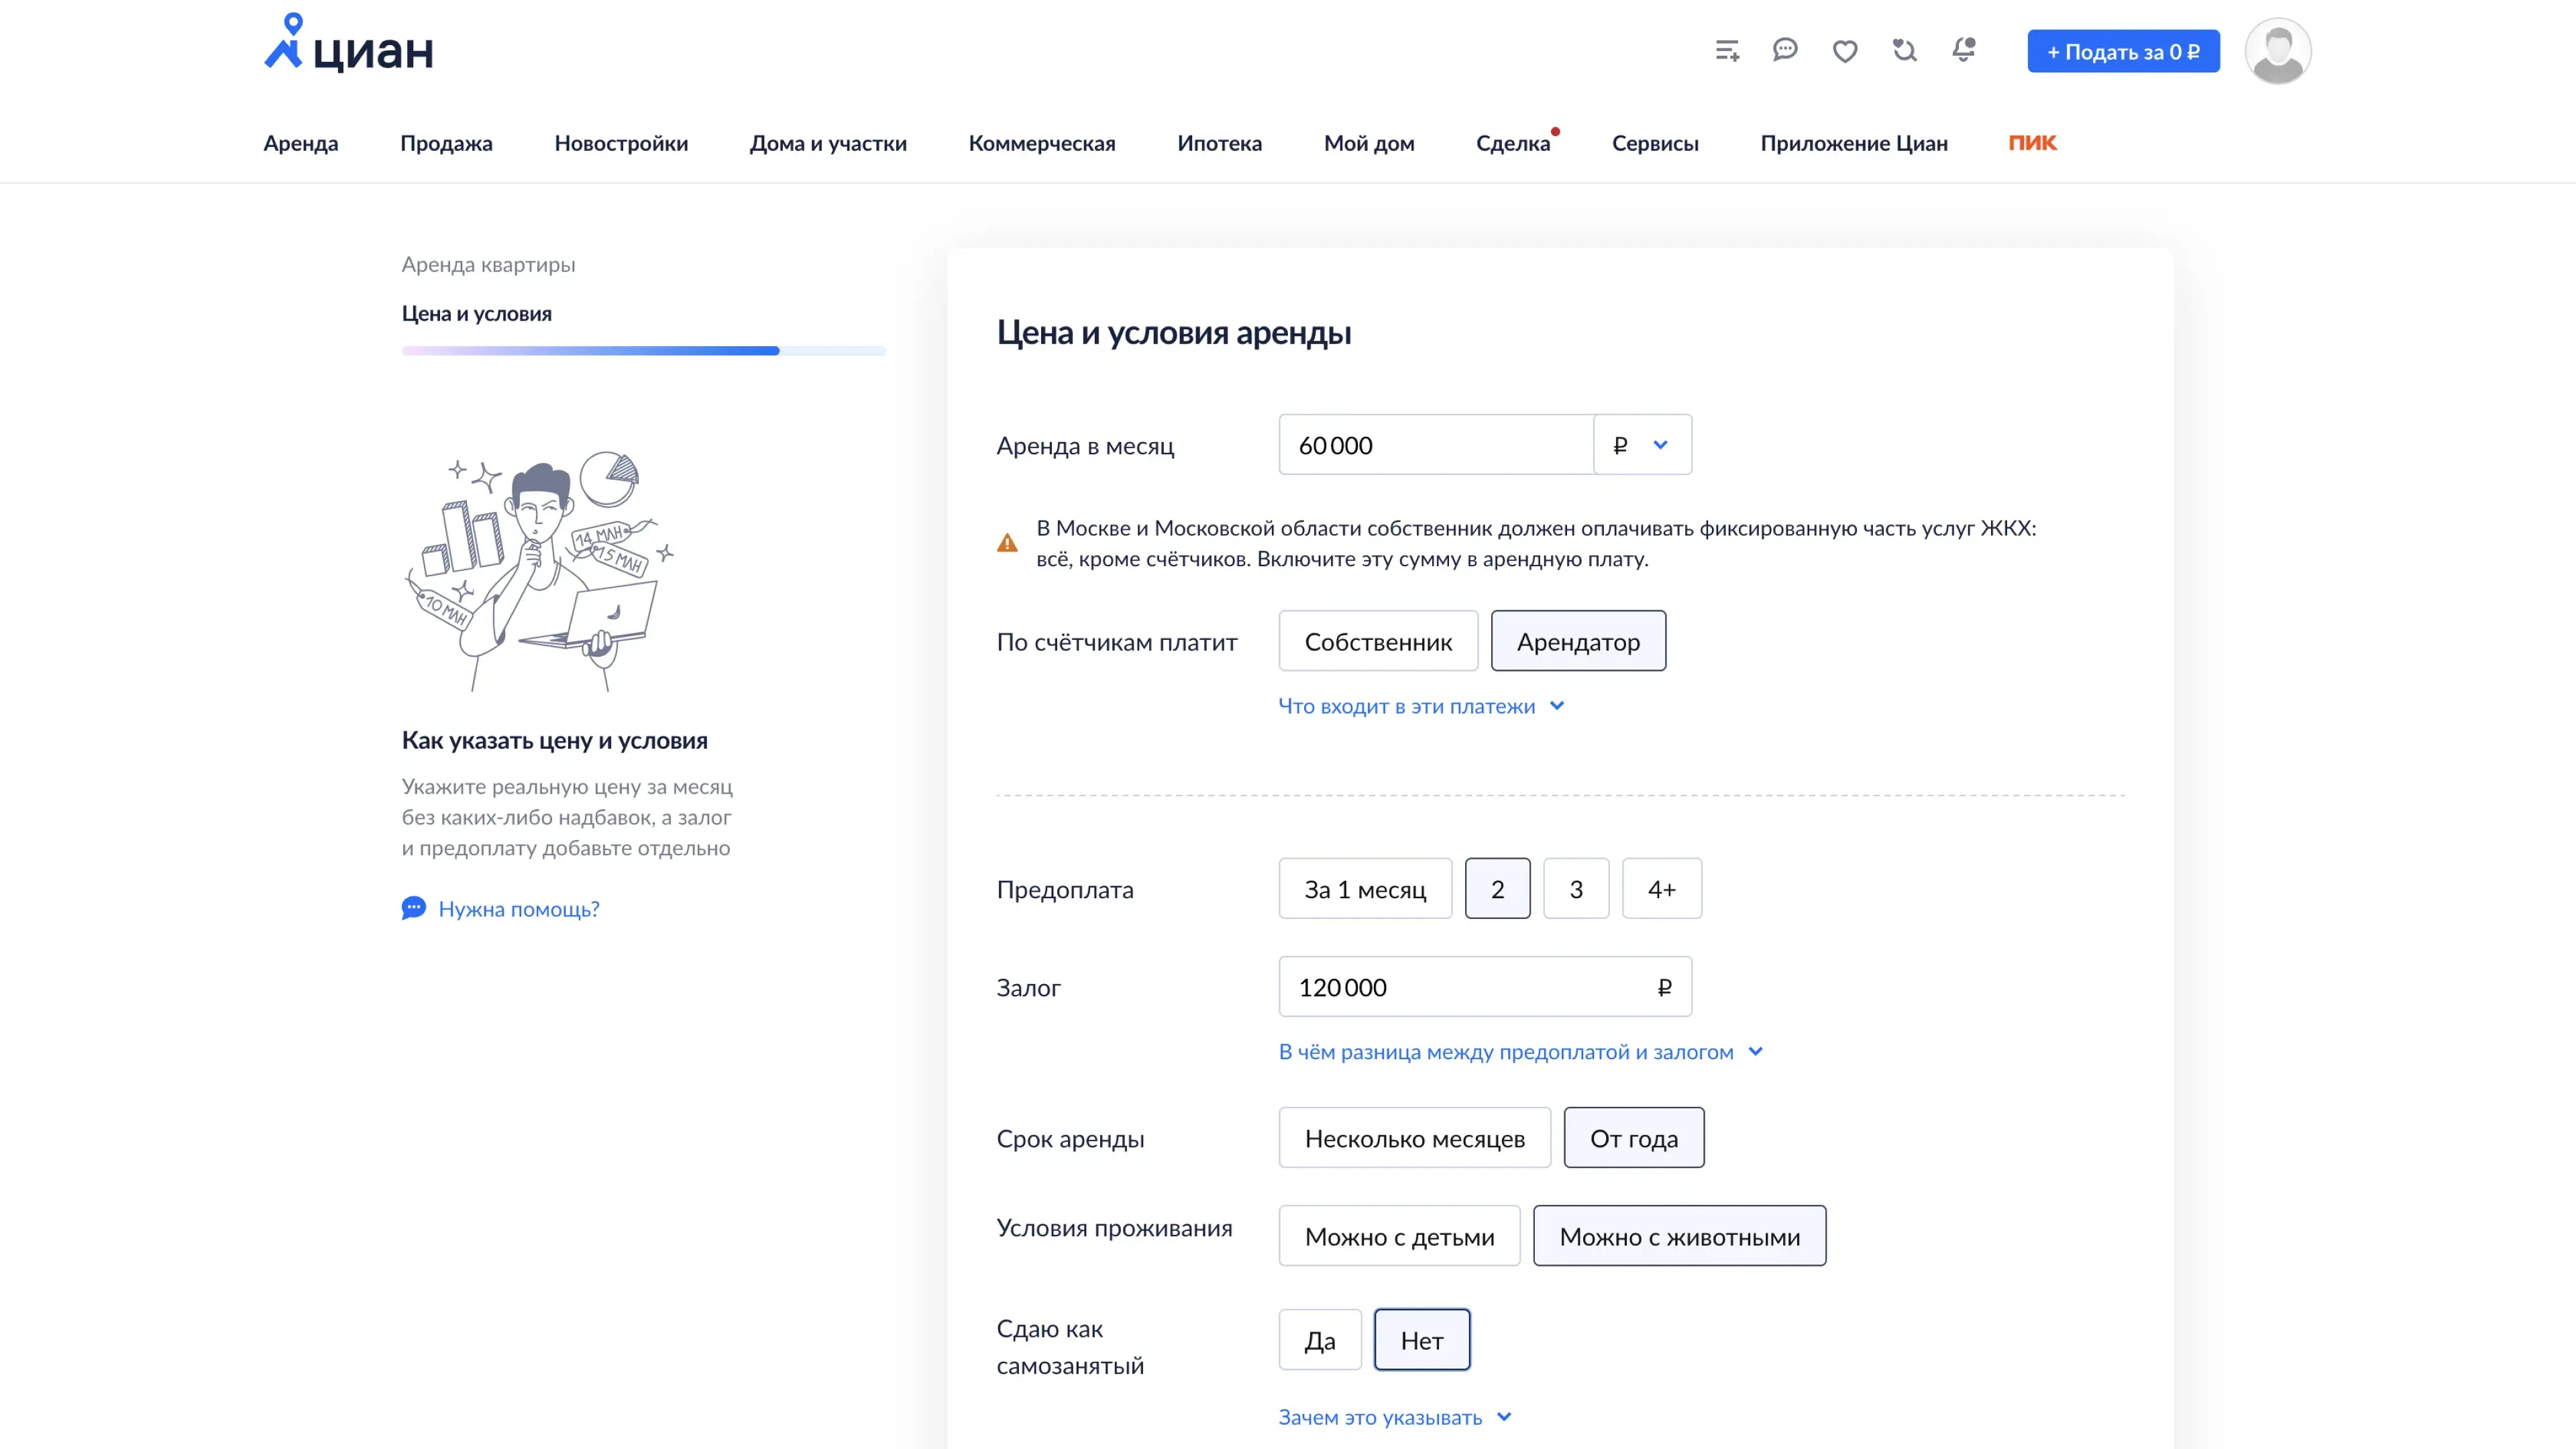Select Собственник for meter payments
The width and height of the screenshot is (2576, 1449).
(1377, 641)
